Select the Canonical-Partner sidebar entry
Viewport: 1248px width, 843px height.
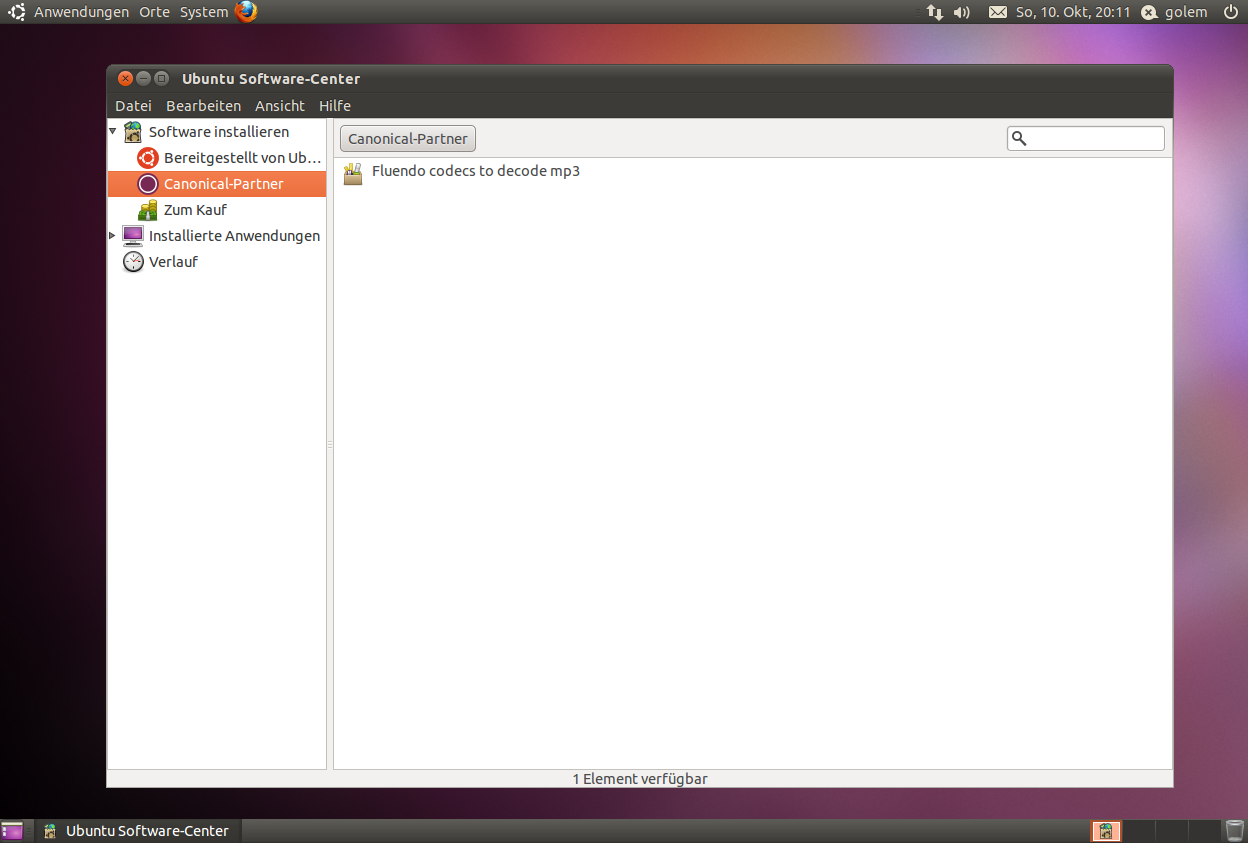[217, 184]
